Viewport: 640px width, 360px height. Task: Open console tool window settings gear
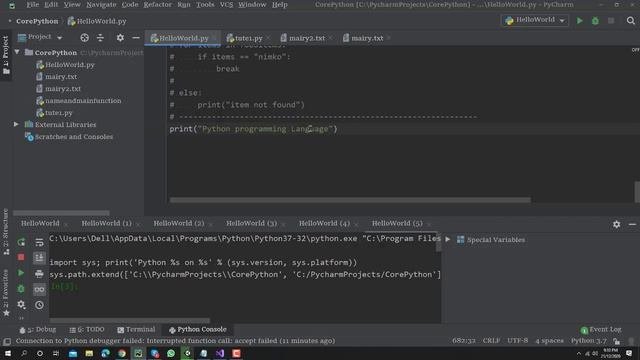[616, 224]
